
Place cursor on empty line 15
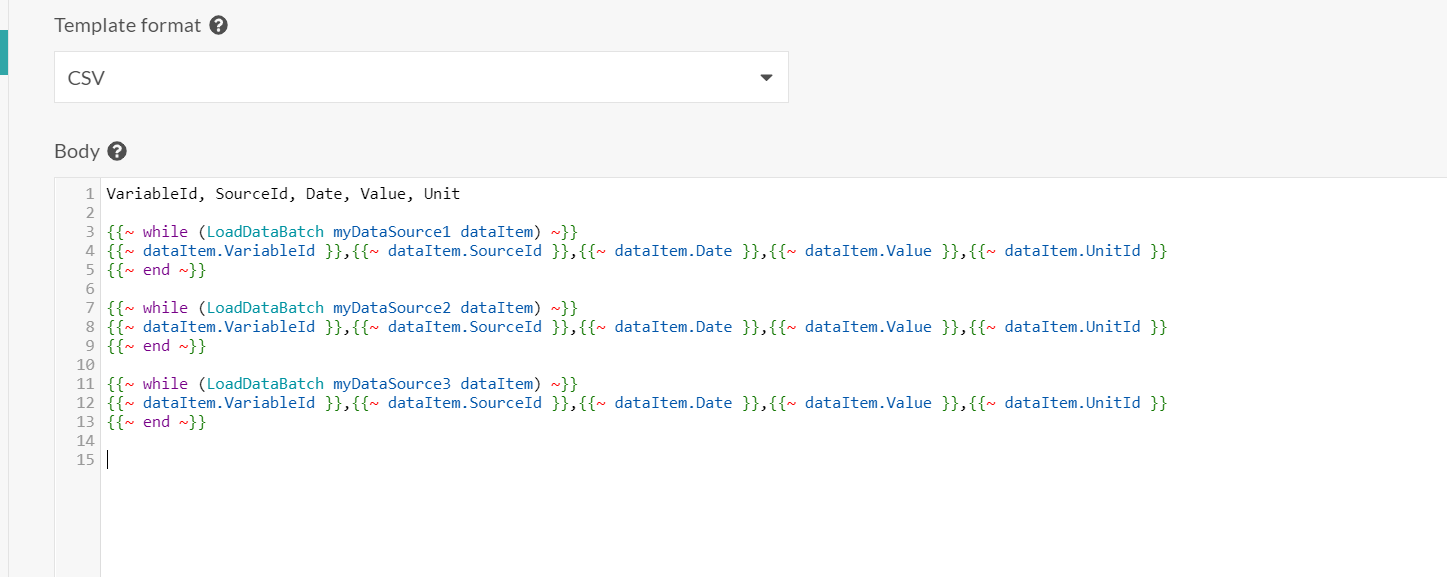click(400, 460)
